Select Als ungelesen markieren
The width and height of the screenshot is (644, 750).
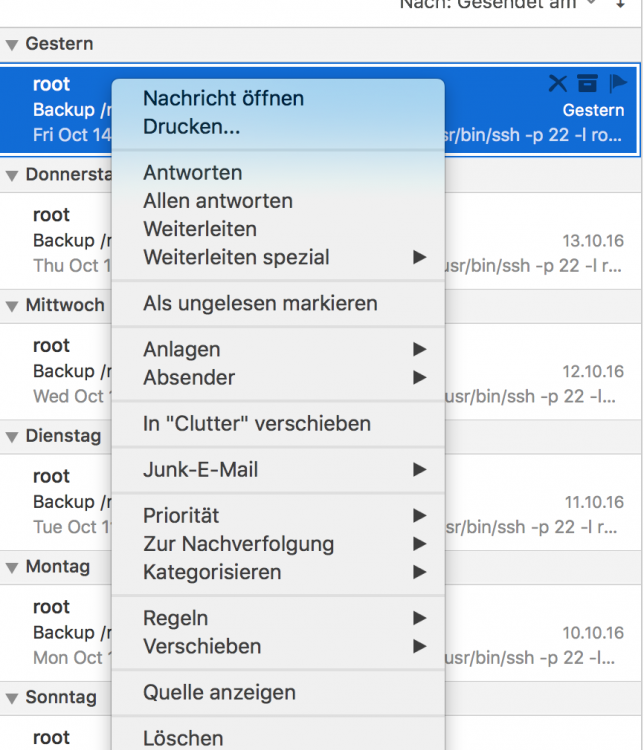[278, 303]
